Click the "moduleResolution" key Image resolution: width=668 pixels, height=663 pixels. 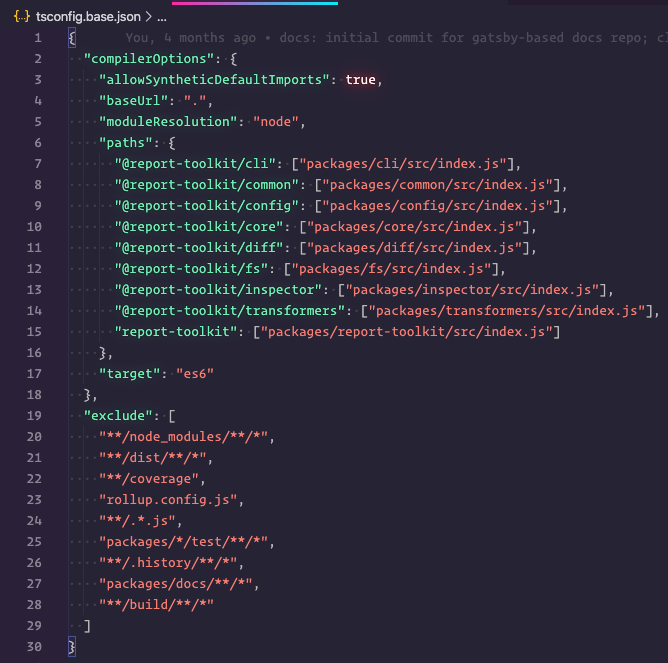[x=168, y=121]
